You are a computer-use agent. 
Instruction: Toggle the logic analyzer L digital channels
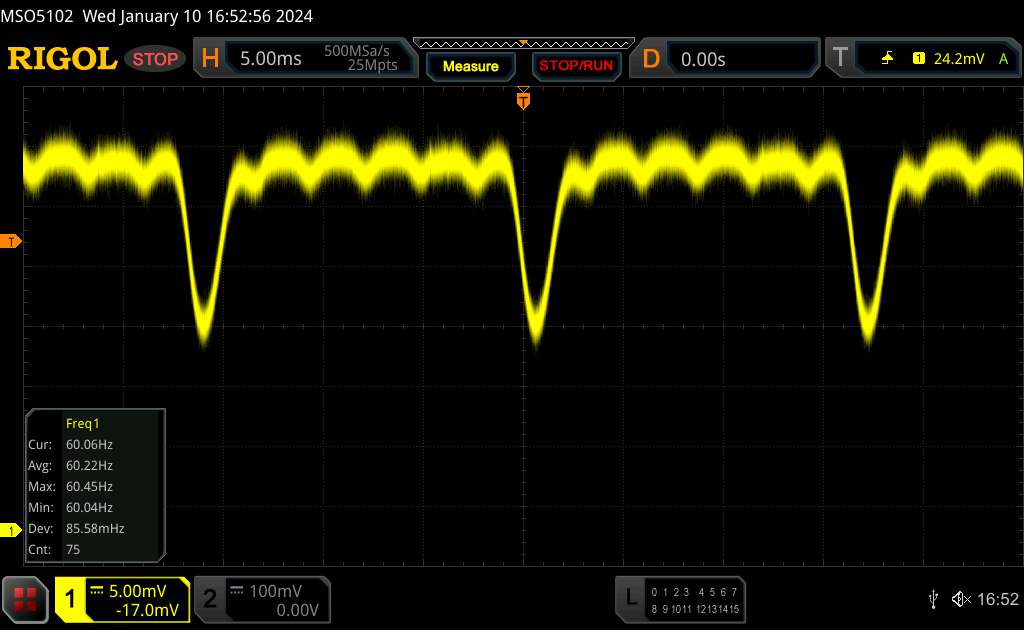[x=680, y=598]
